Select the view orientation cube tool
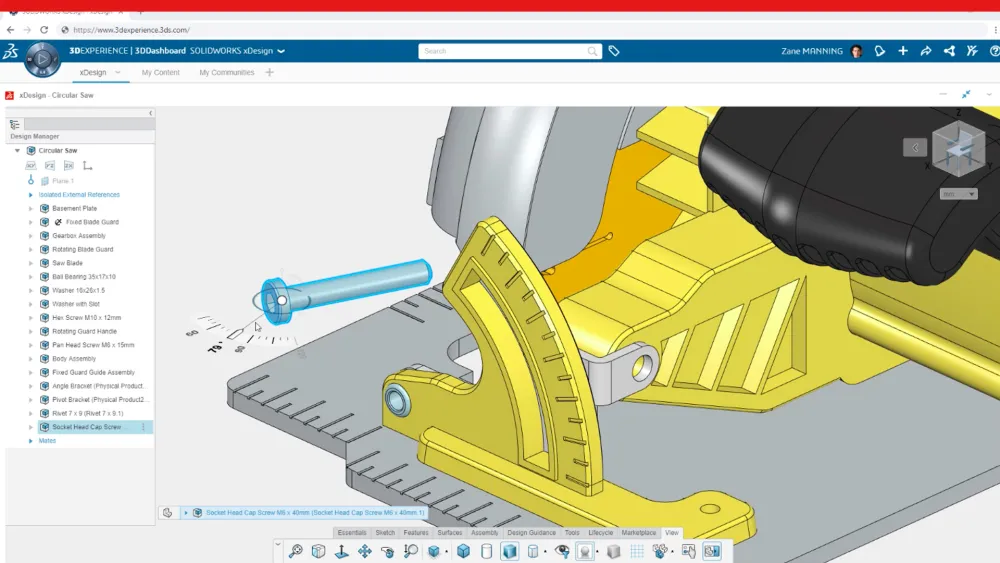Image resolution: width=1000 pixels, height=563 pixels. tap(318, 551)
